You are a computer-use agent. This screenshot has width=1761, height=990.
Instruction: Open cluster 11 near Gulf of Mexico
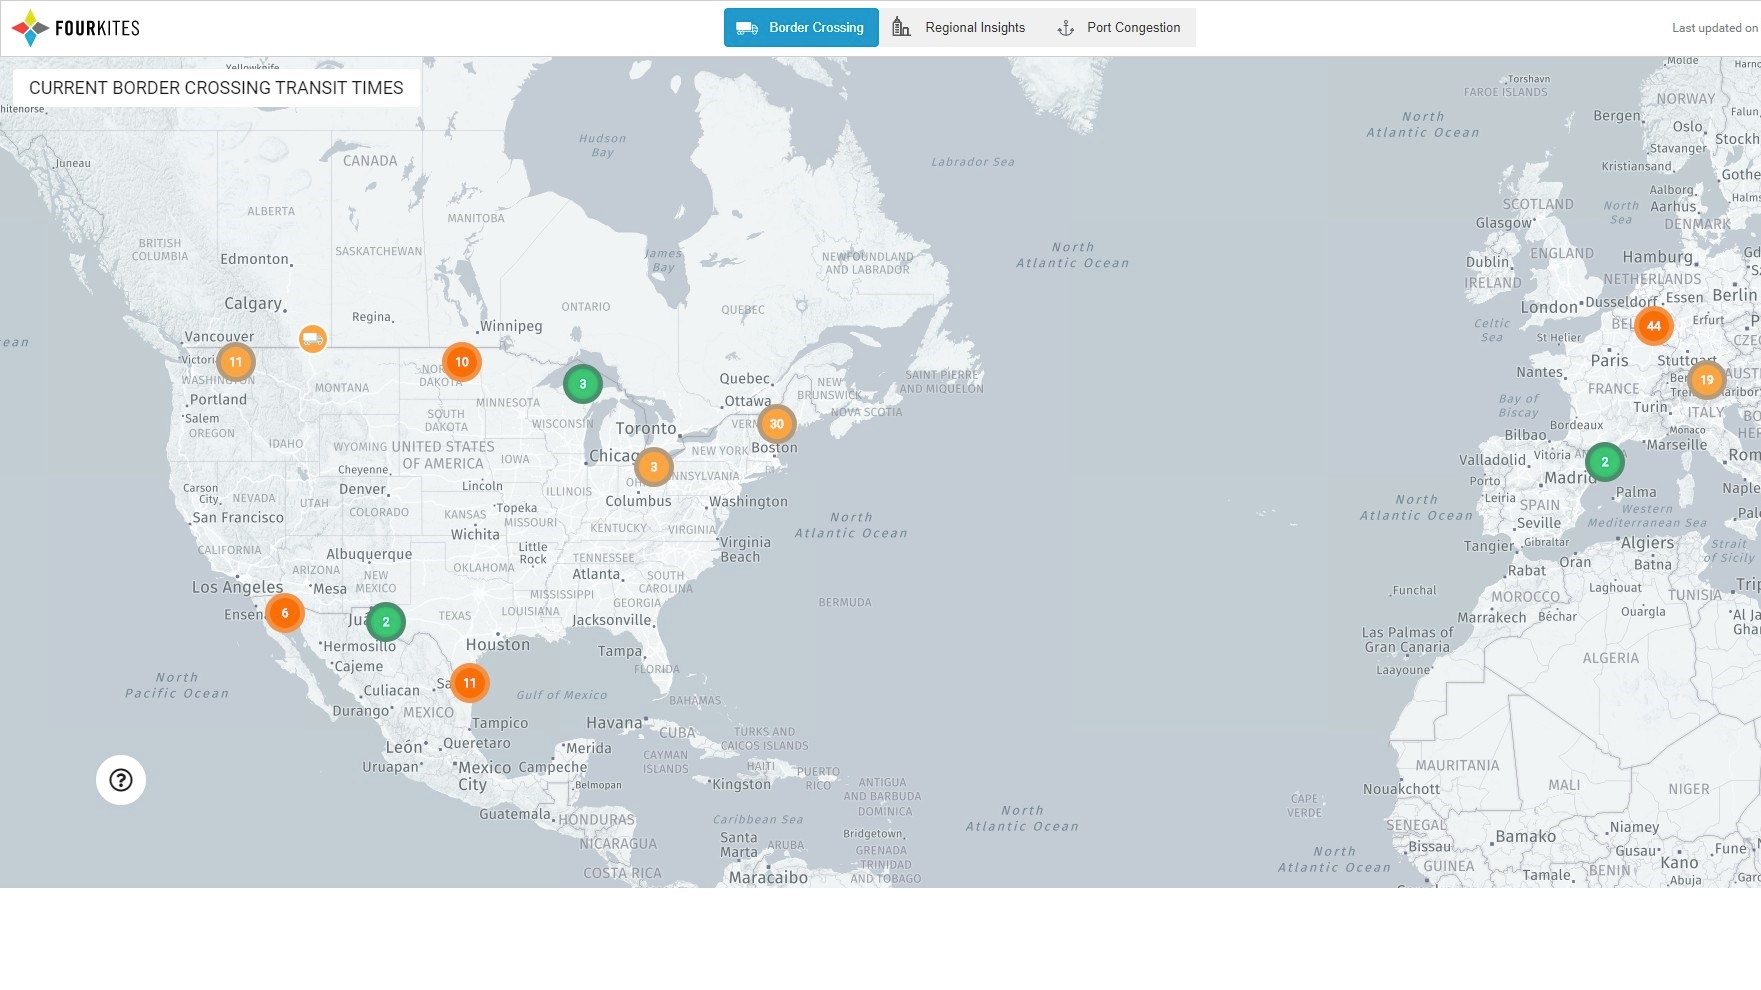(470, 683)
